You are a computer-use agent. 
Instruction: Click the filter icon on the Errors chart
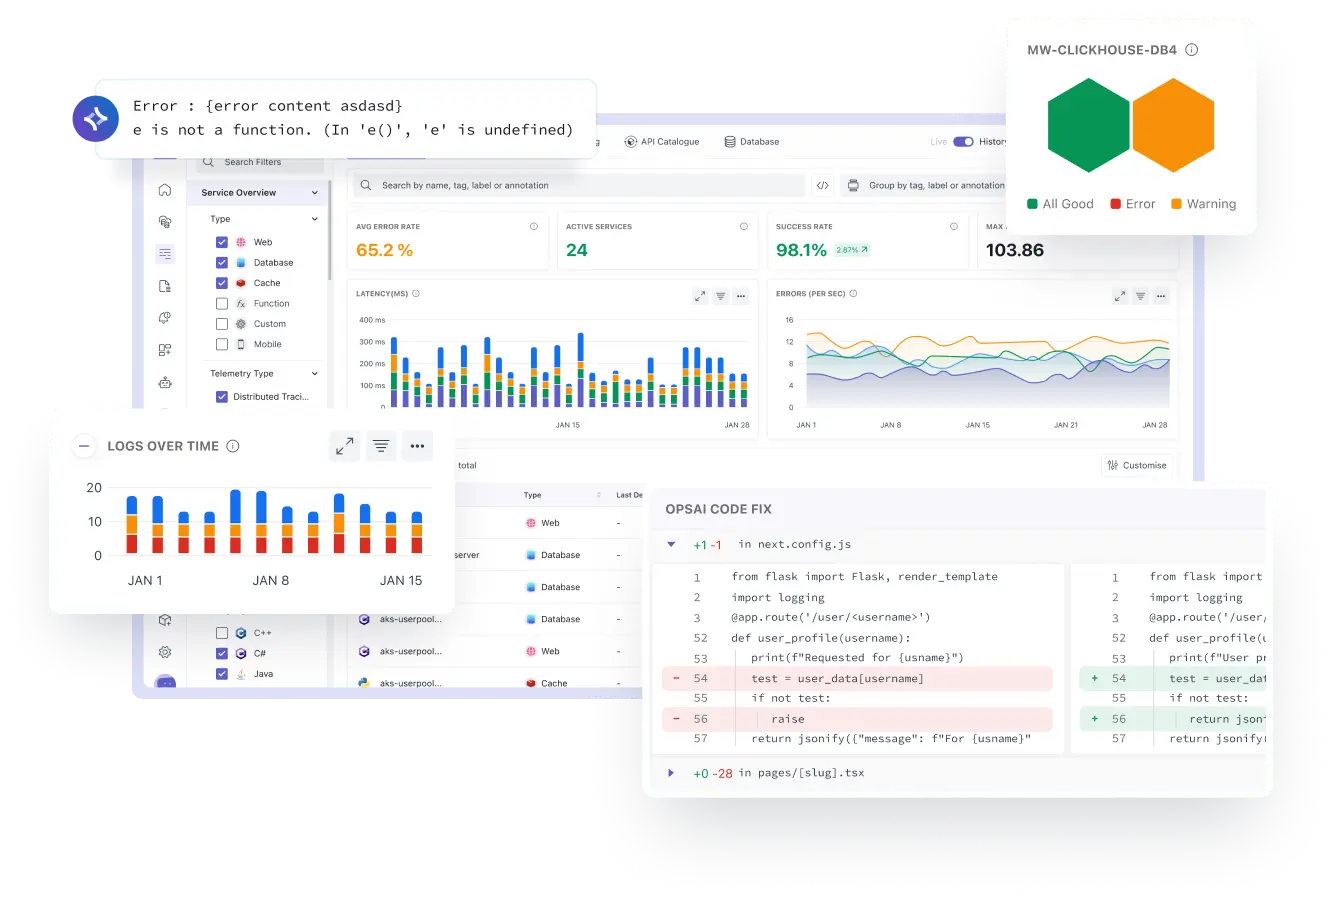pyautogui.click(x=1140, y=296)
